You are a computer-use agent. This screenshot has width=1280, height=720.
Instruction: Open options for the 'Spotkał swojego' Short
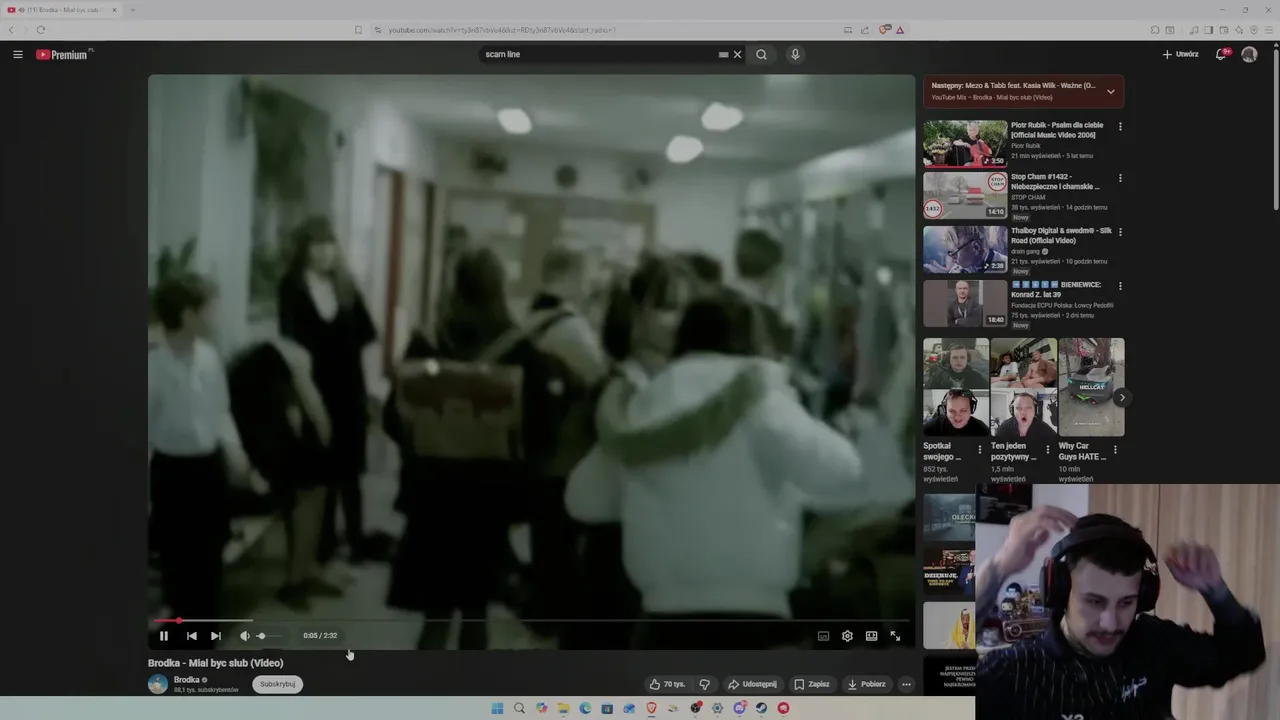980,450
